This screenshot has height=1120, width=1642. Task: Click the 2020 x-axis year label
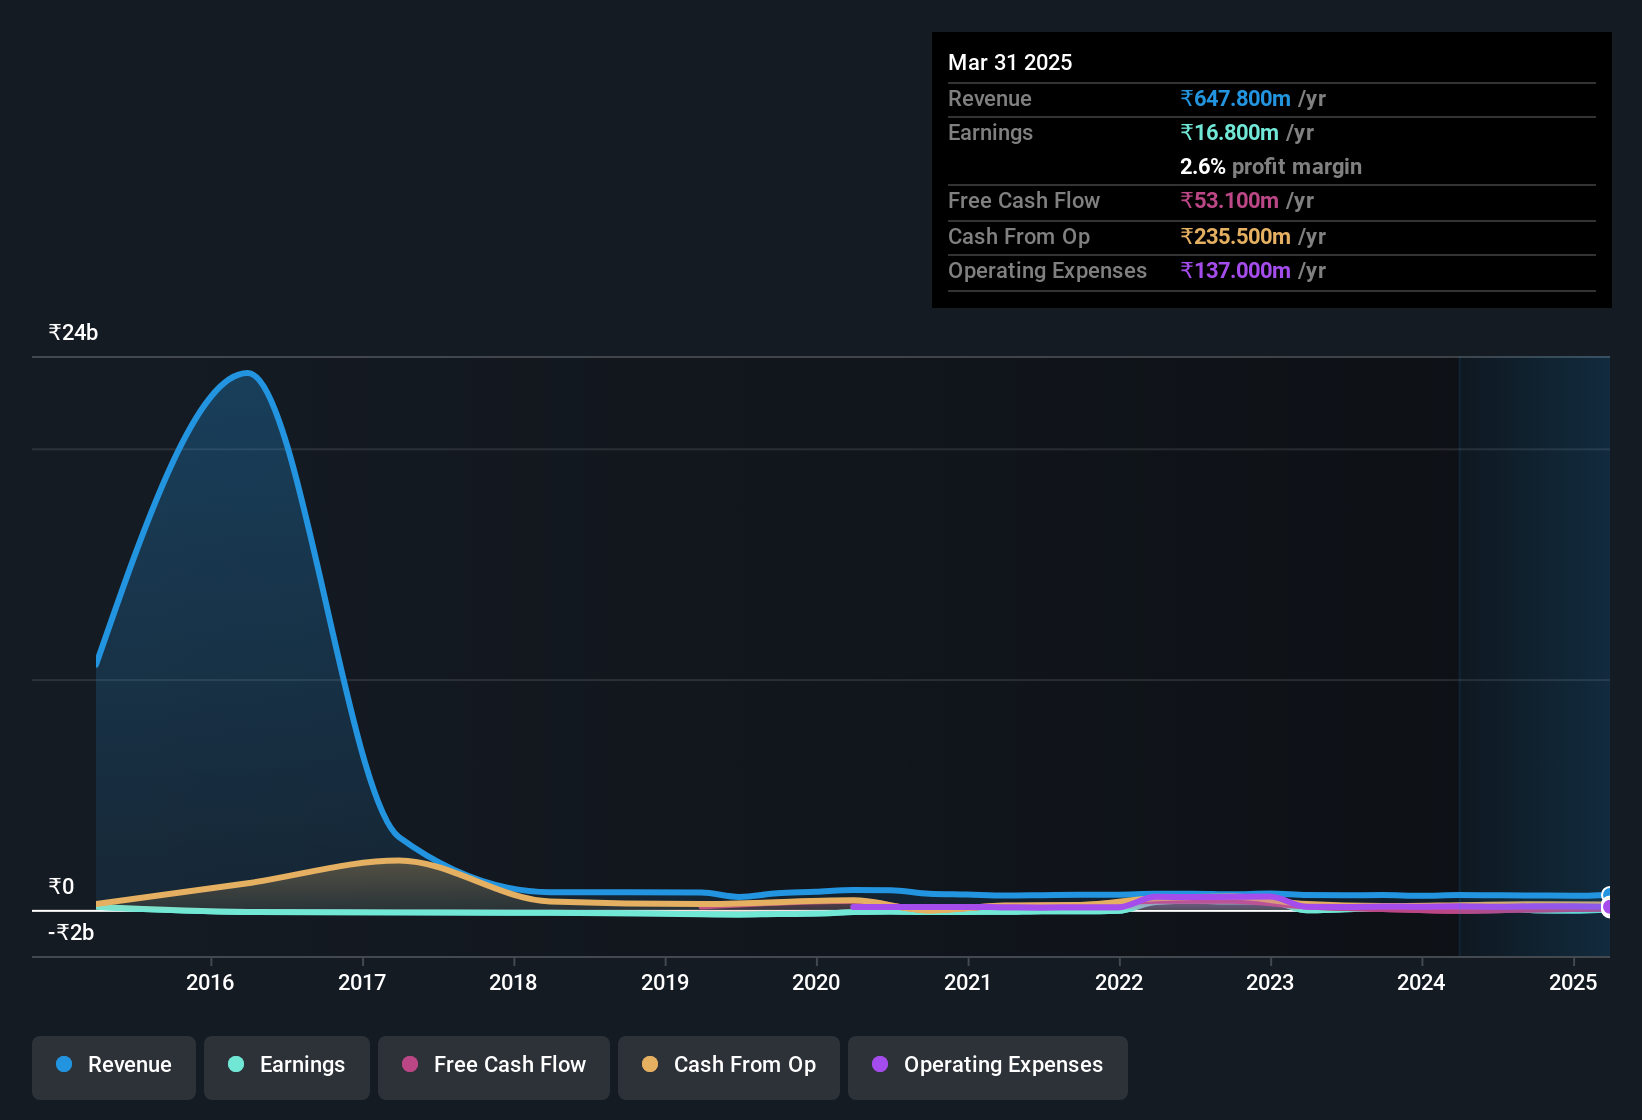816,982
